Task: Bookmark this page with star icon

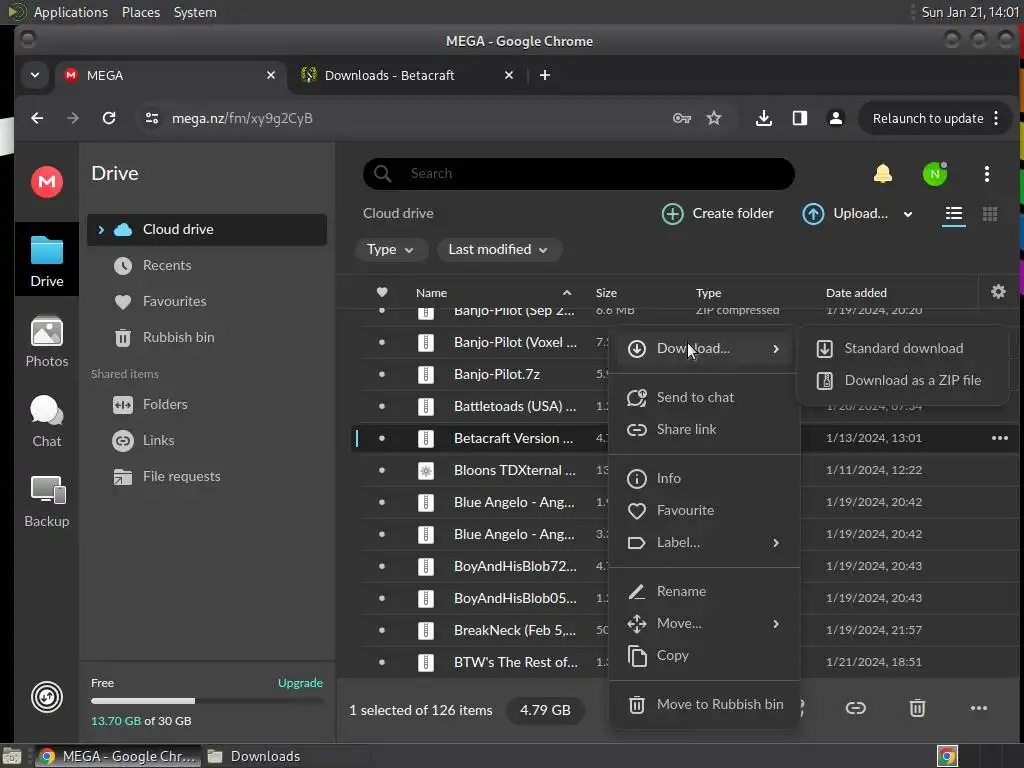Action: click(x=714, y=118)
